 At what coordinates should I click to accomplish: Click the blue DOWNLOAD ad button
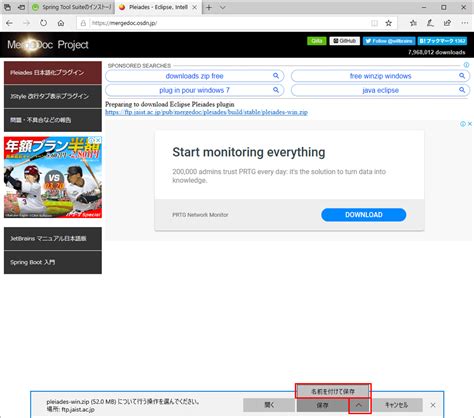pyautogui.click(x=364, y=215)
